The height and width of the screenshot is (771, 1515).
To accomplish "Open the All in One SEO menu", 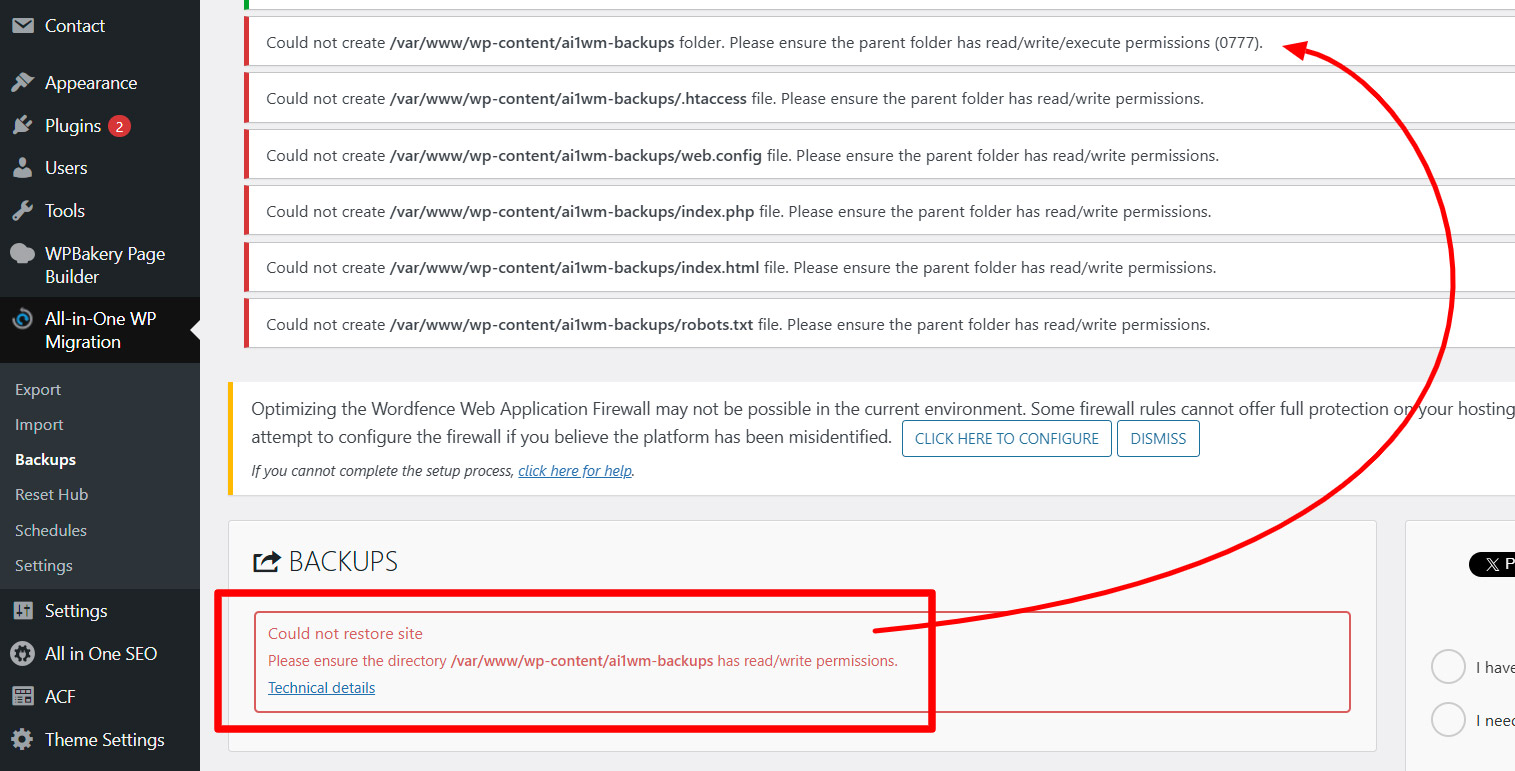I will pyautogui.click(x=100, y=654).
